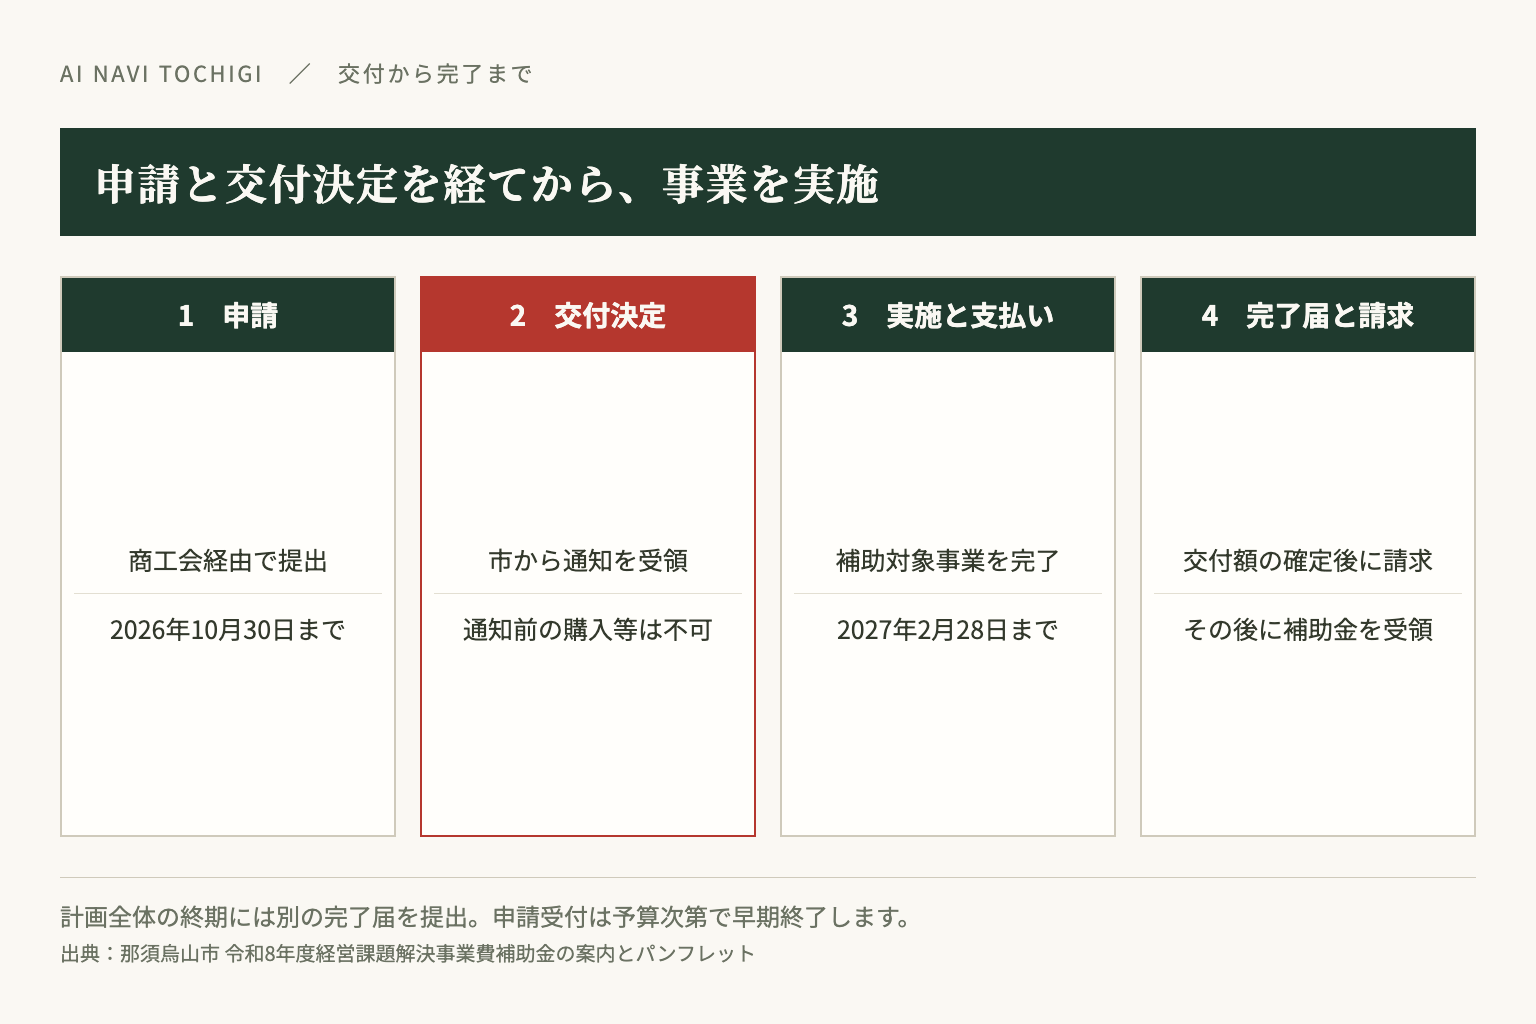This screenshot has height=1024, width=1536.
Task: Select the step header '3 実施と支払い'
Action: click(948, 315)
